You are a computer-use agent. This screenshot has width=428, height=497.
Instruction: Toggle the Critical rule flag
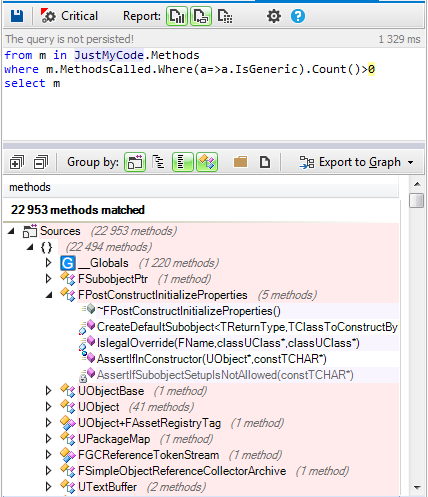[69, 16]
